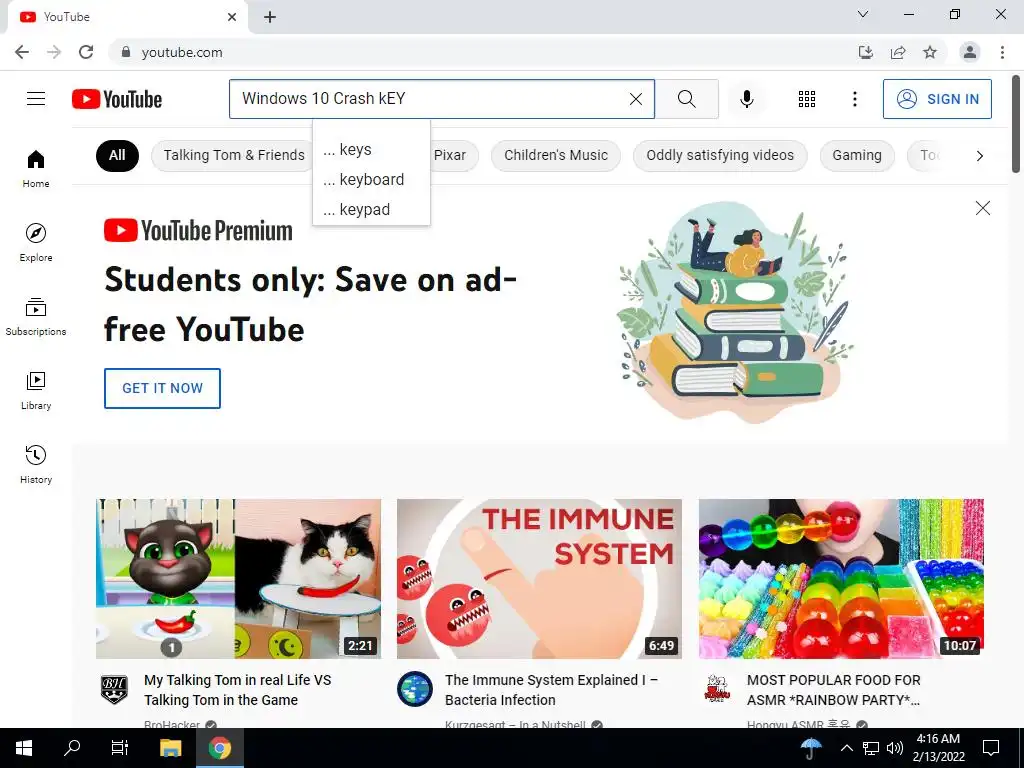The width and height of the screenshot is (1024, 768).
Task: Open Windows taskbar search
Action: pyautogui.click(x=72, y=748)
